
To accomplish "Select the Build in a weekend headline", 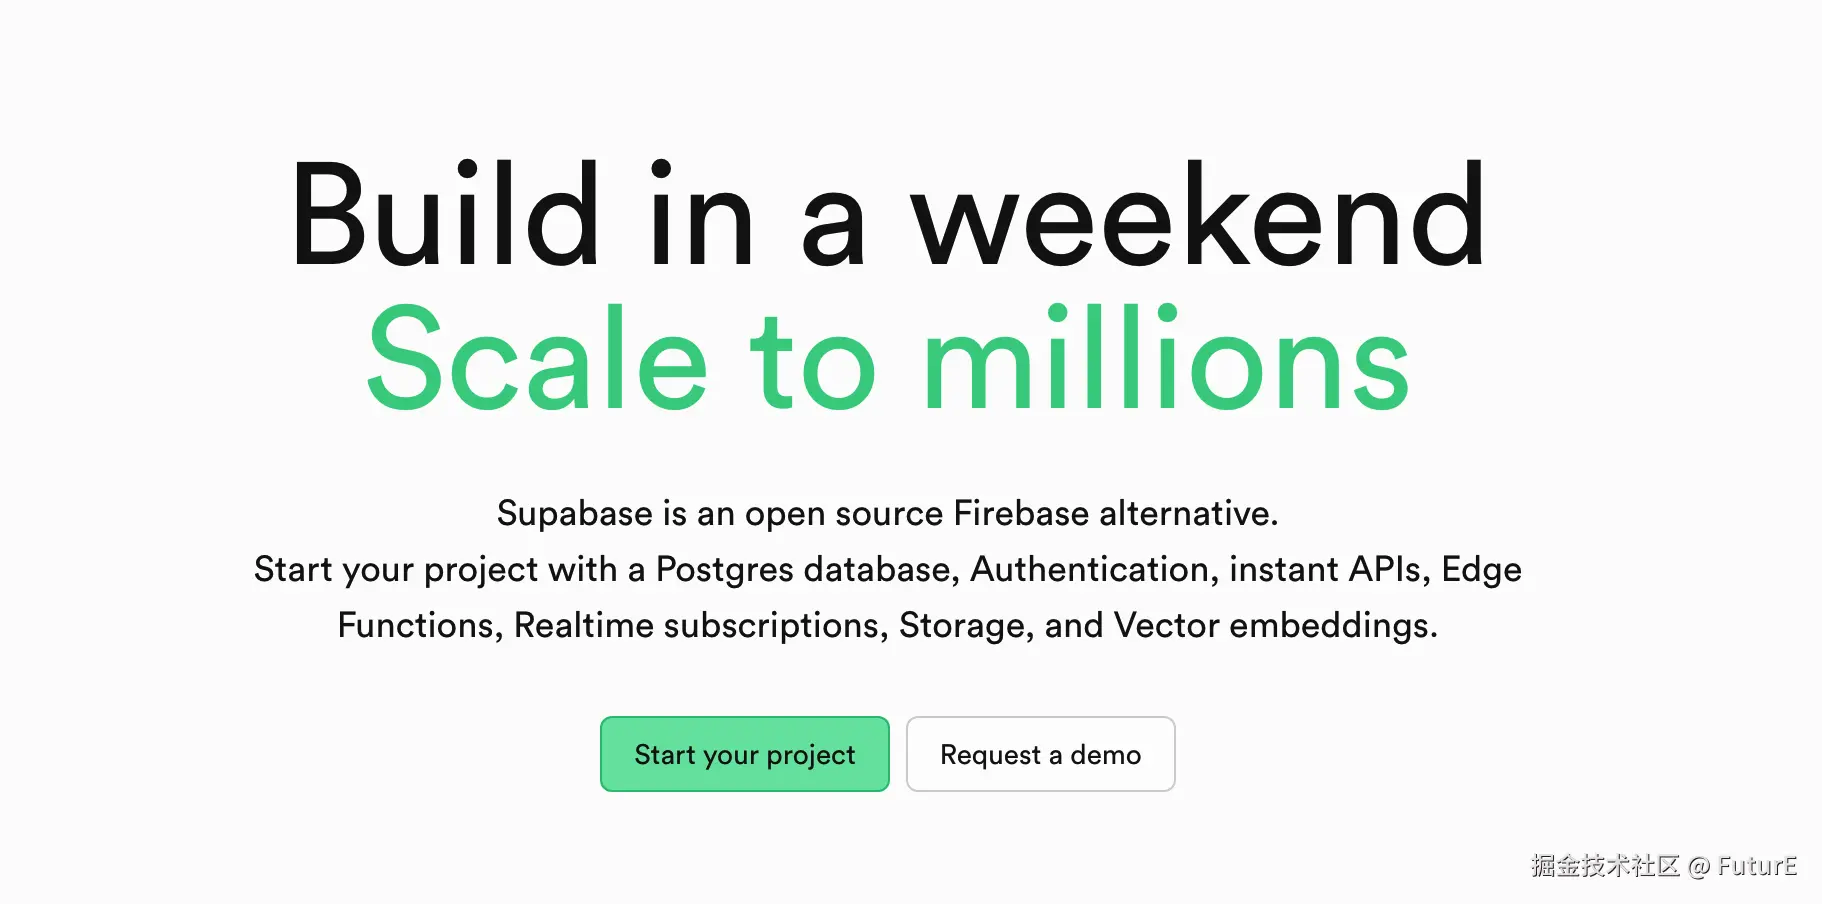I will point(888,215).
